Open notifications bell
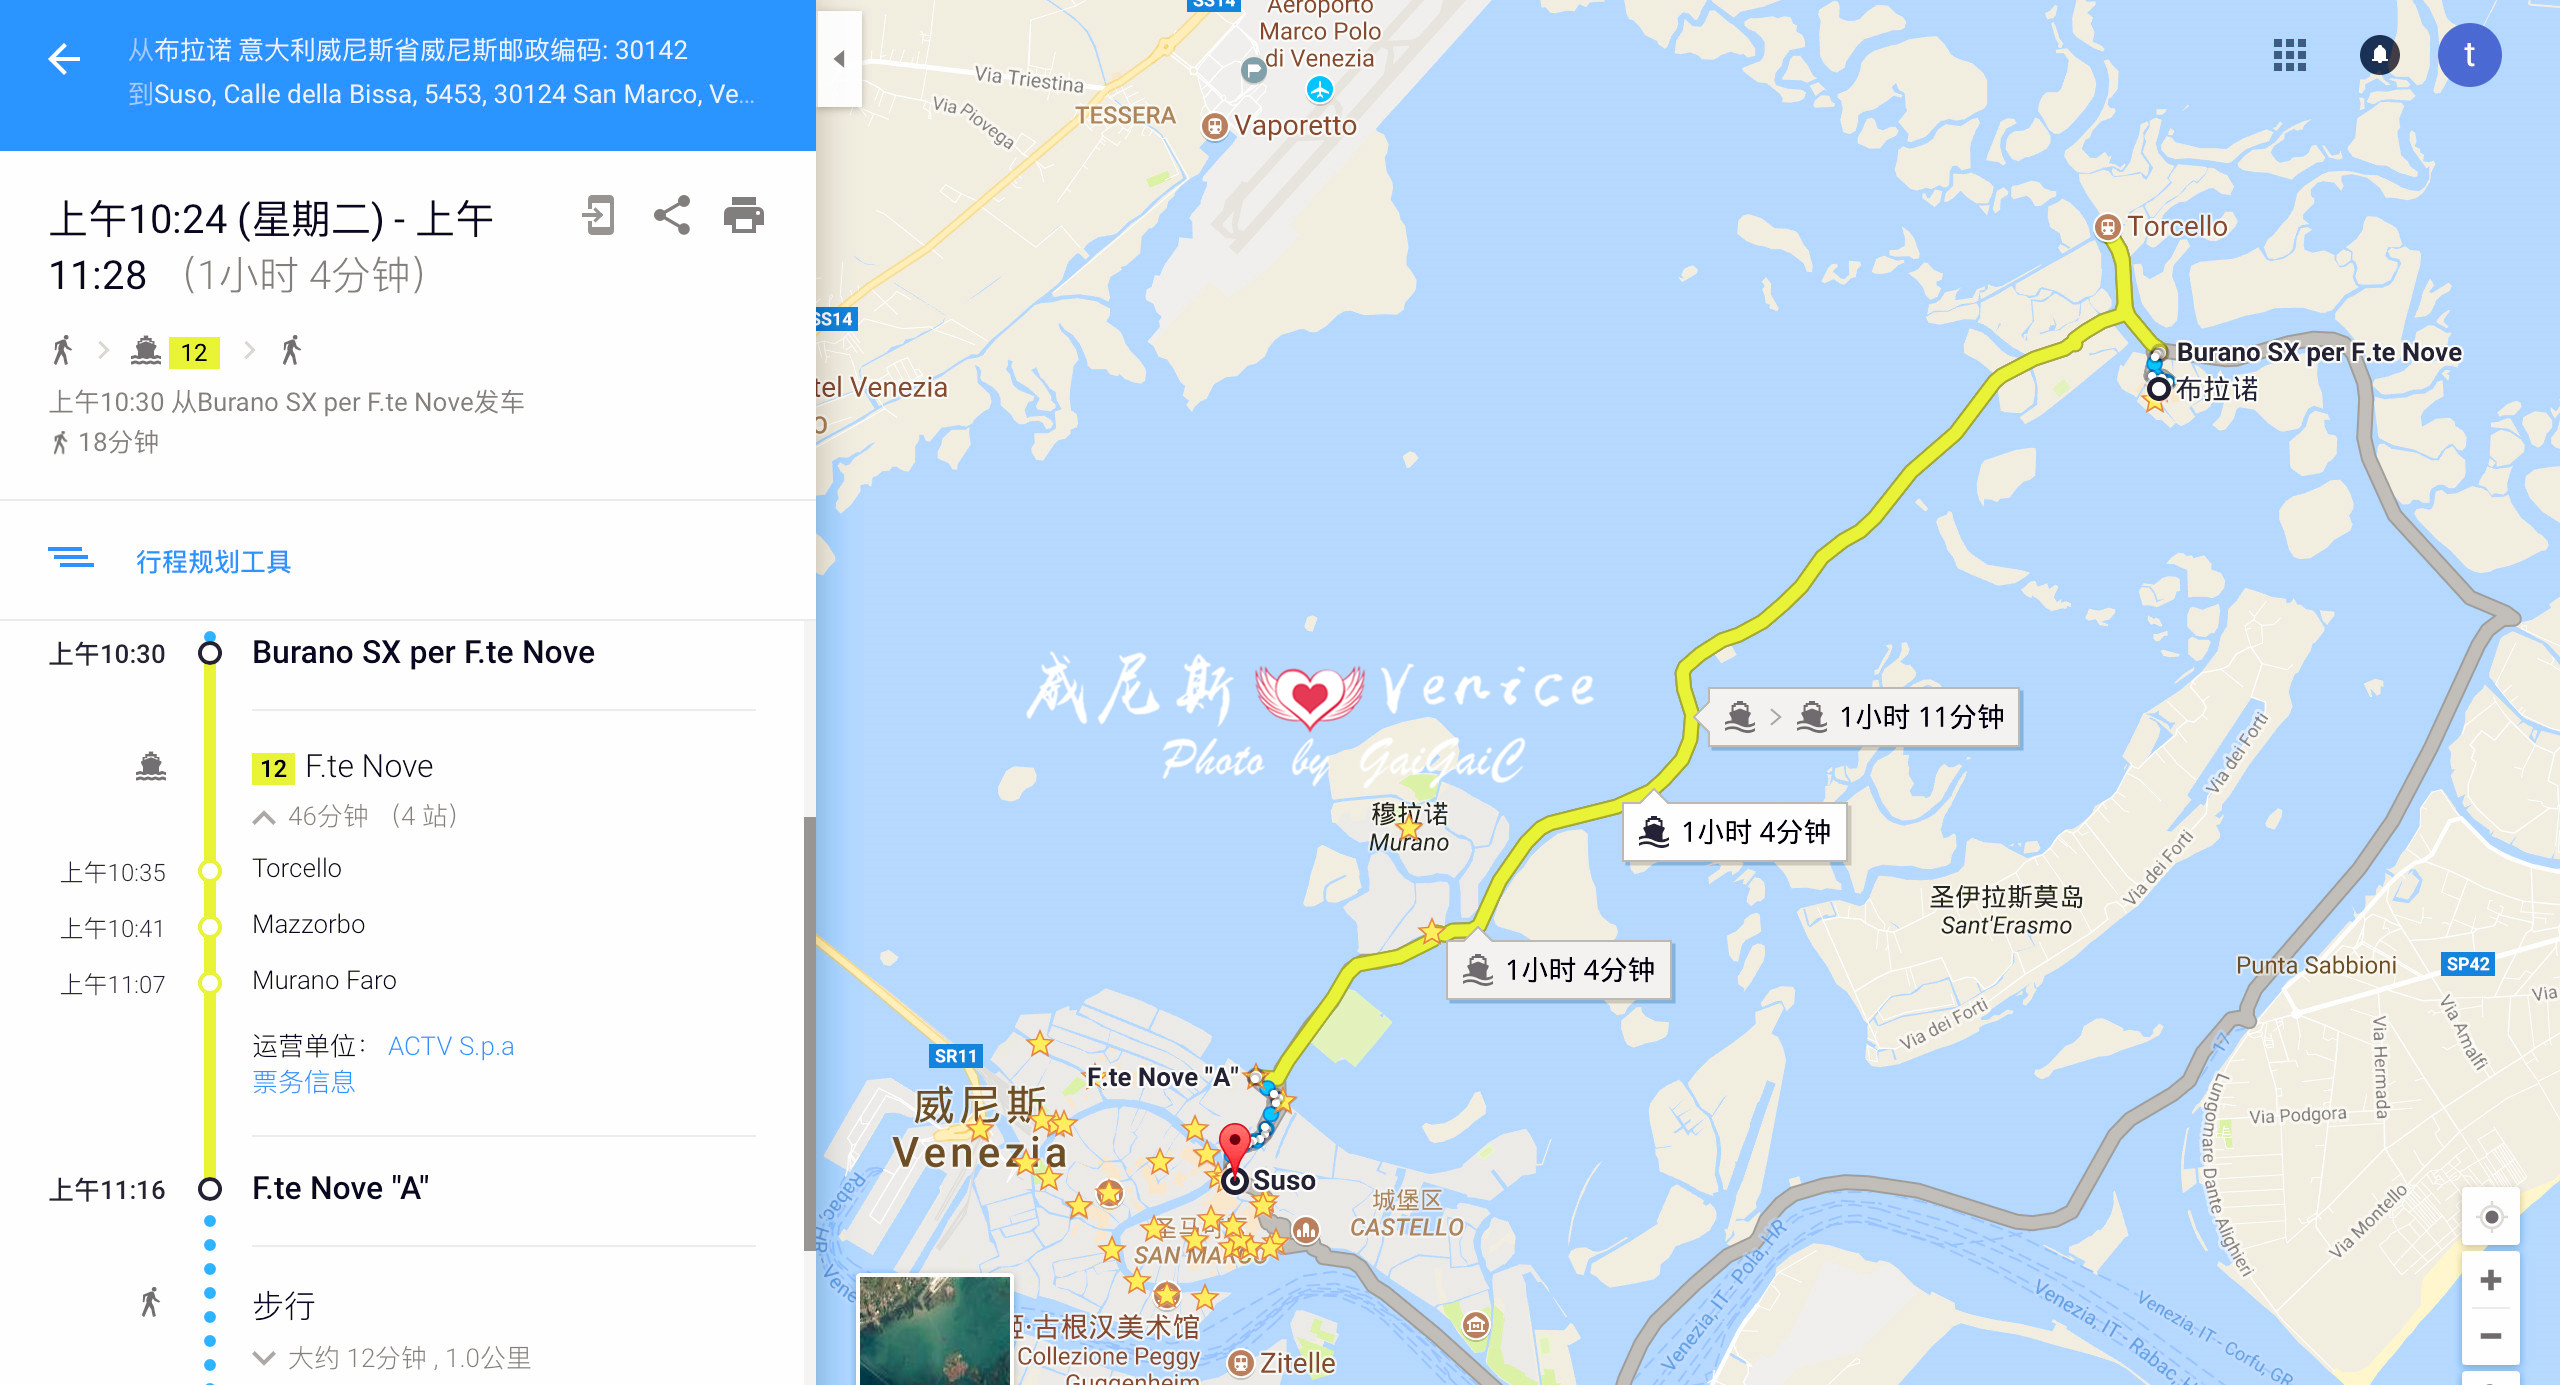This screenshot has width=2560, height=1385. point(2379,55)
